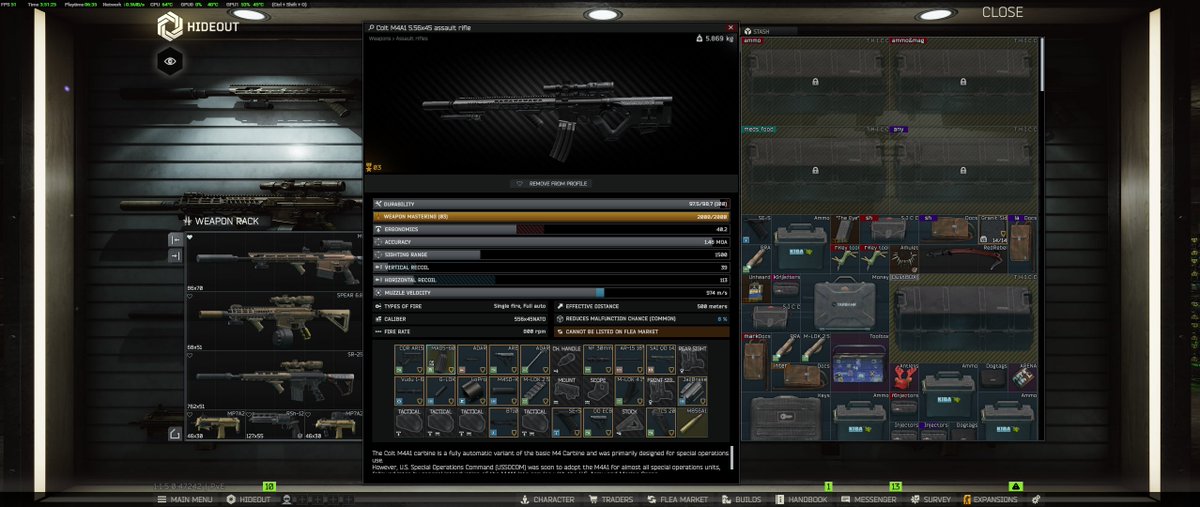
Task: Click the Durability stat bar
Action: (550, 203)
